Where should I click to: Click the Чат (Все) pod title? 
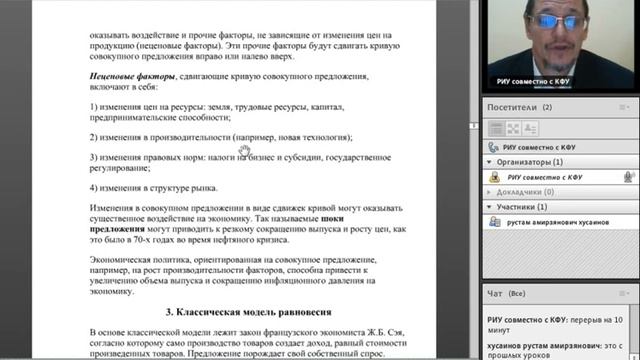pyautogui.click(x=506, y=293)
